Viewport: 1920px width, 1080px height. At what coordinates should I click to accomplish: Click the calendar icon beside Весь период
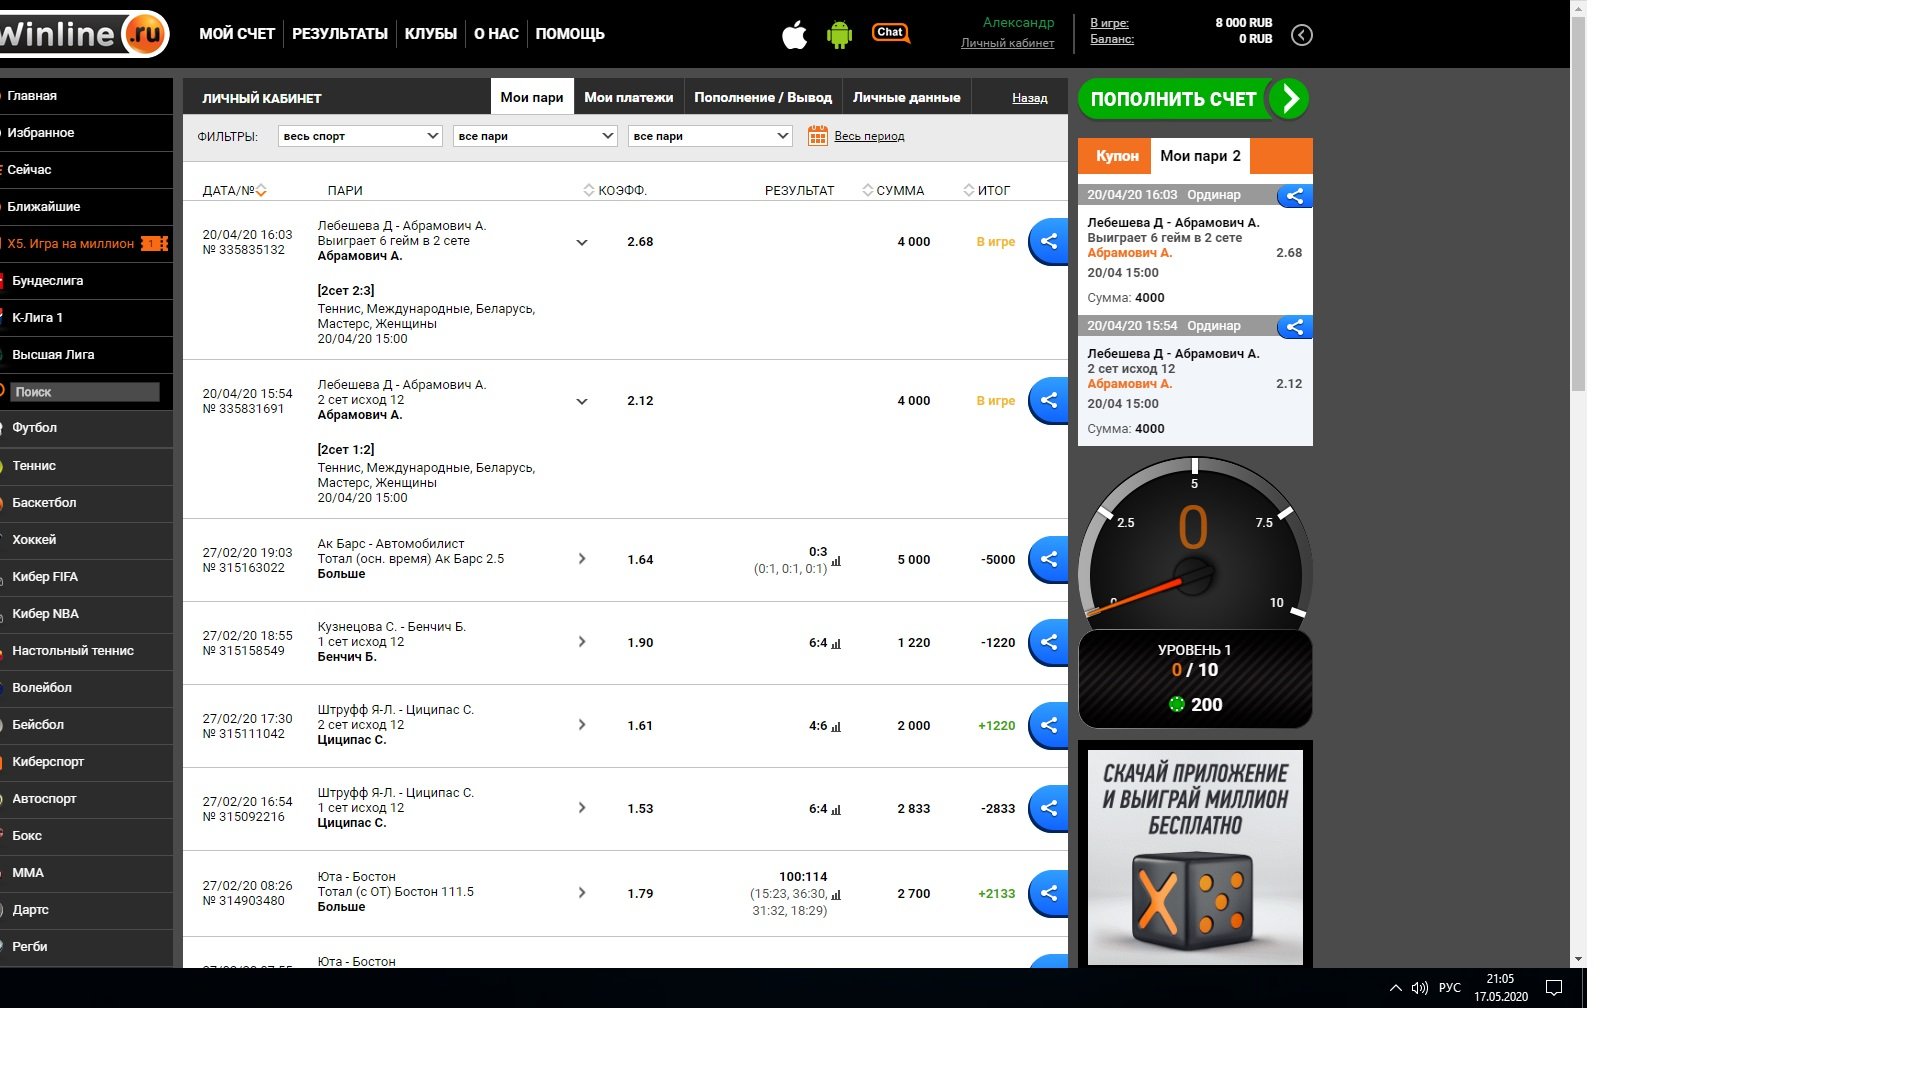coord(817,136)
